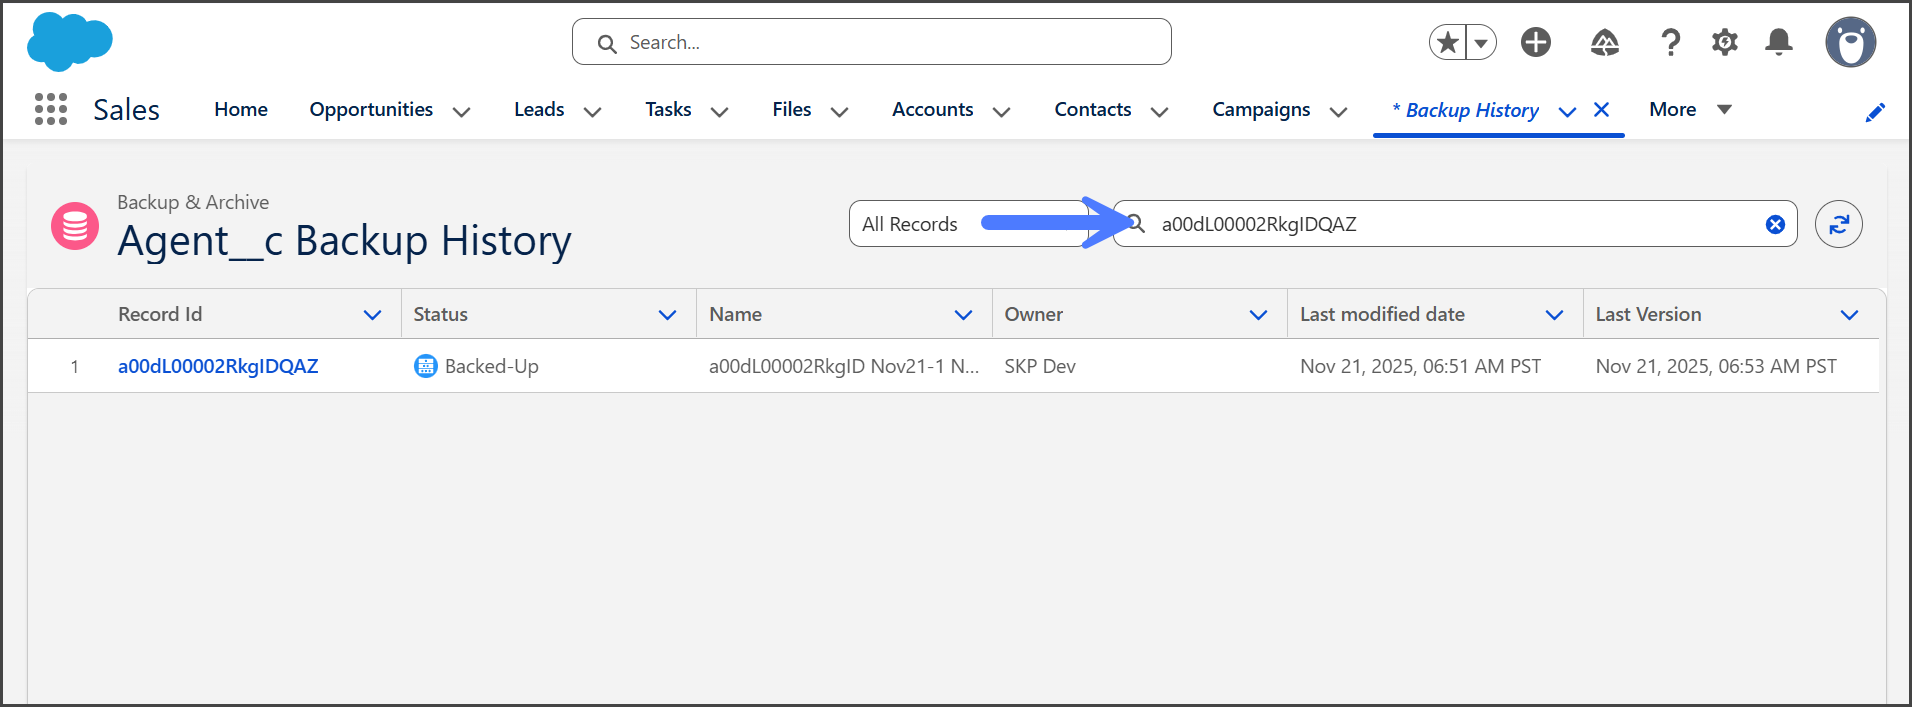Click the All Records filter button

(910, 224)
